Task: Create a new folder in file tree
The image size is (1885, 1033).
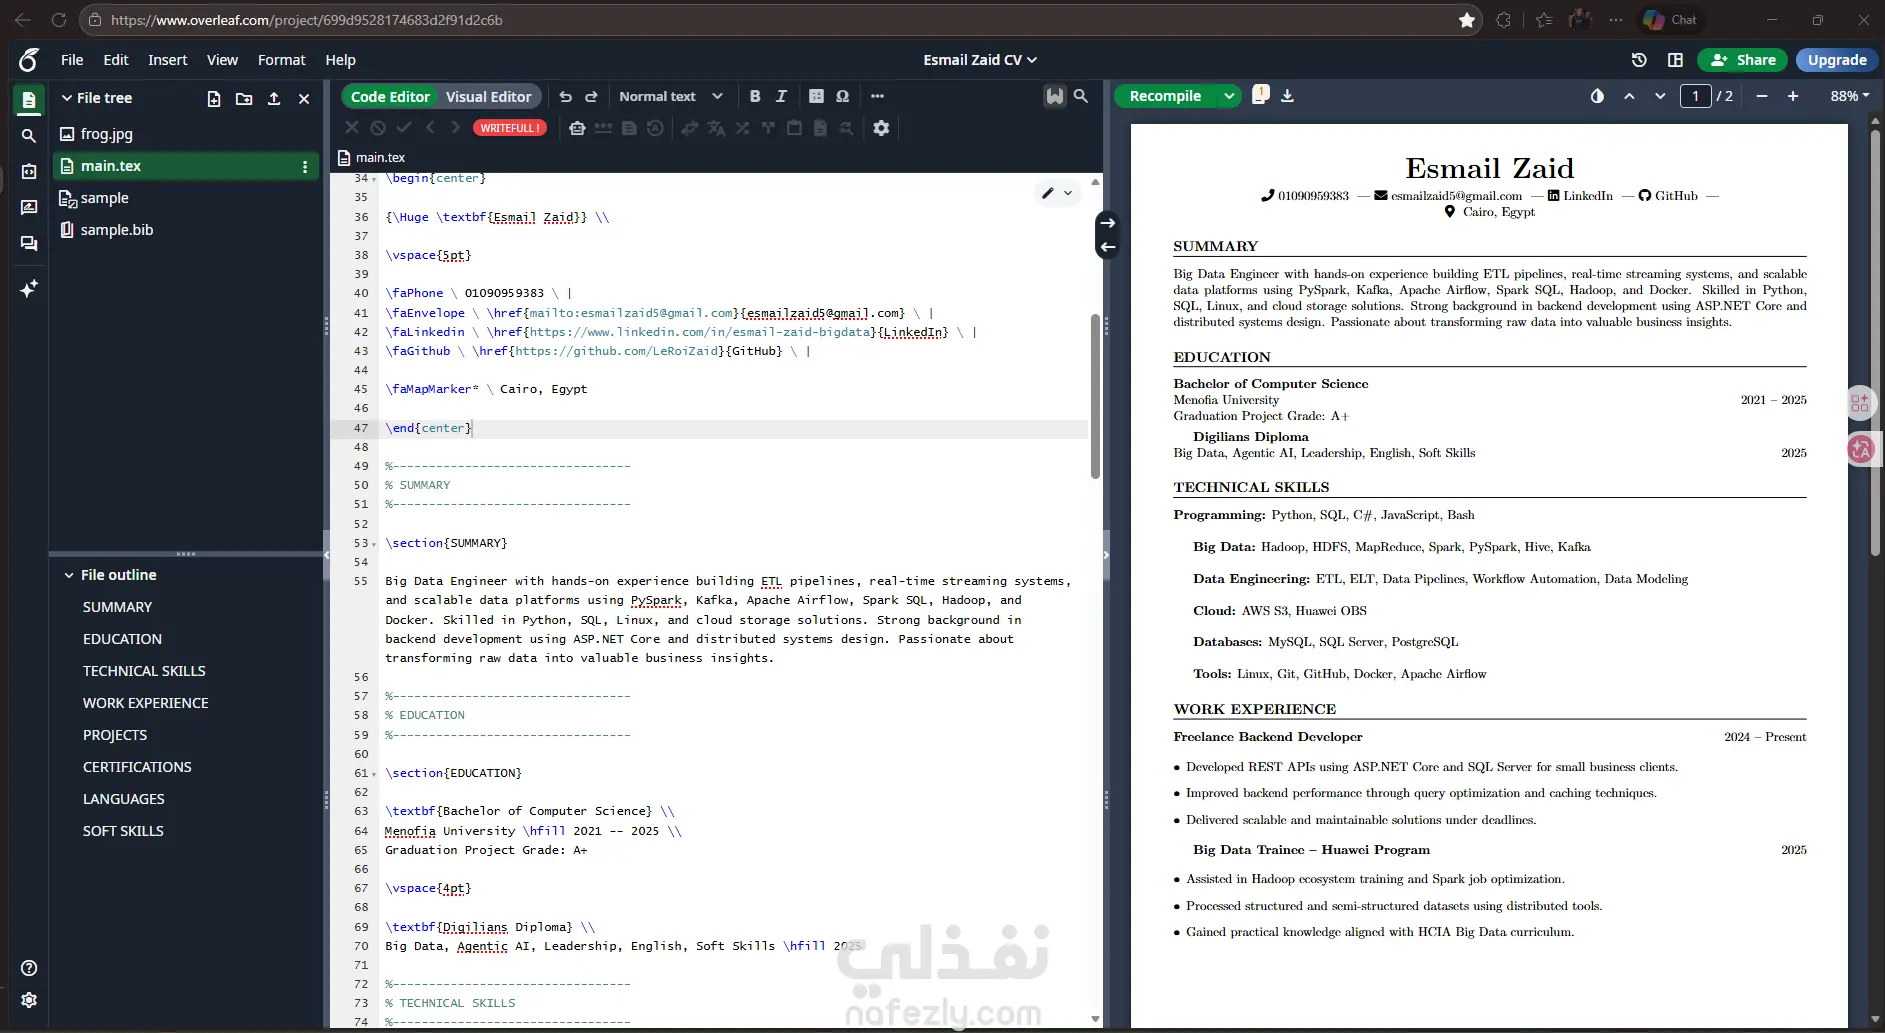Action: (244, 98)
